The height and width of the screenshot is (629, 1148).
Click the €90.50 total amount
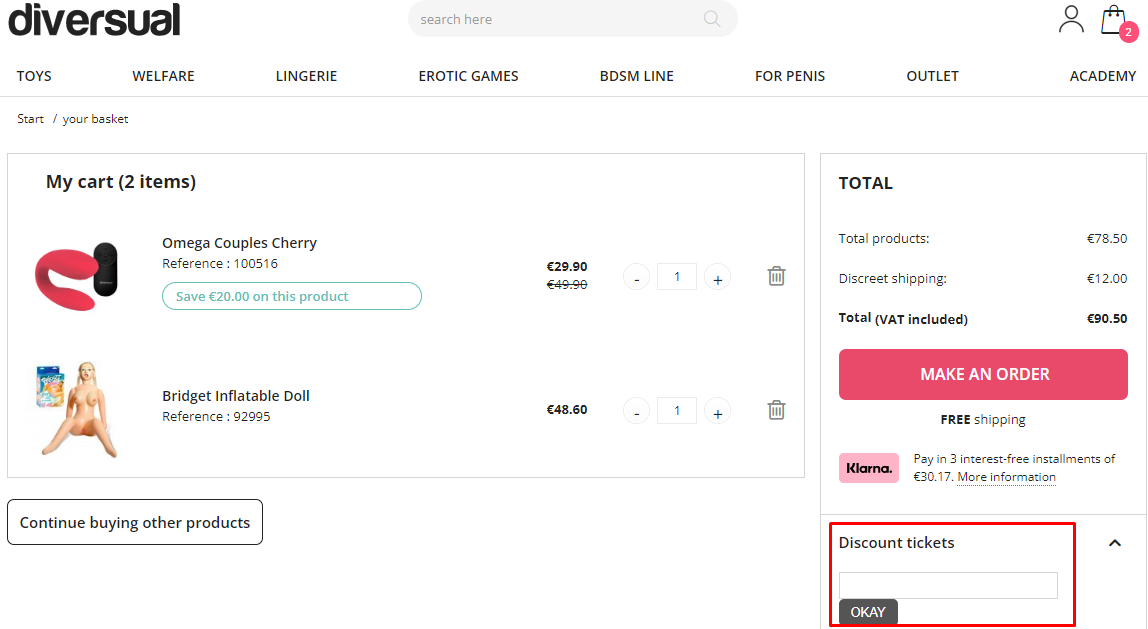[x=1107, y=318]
